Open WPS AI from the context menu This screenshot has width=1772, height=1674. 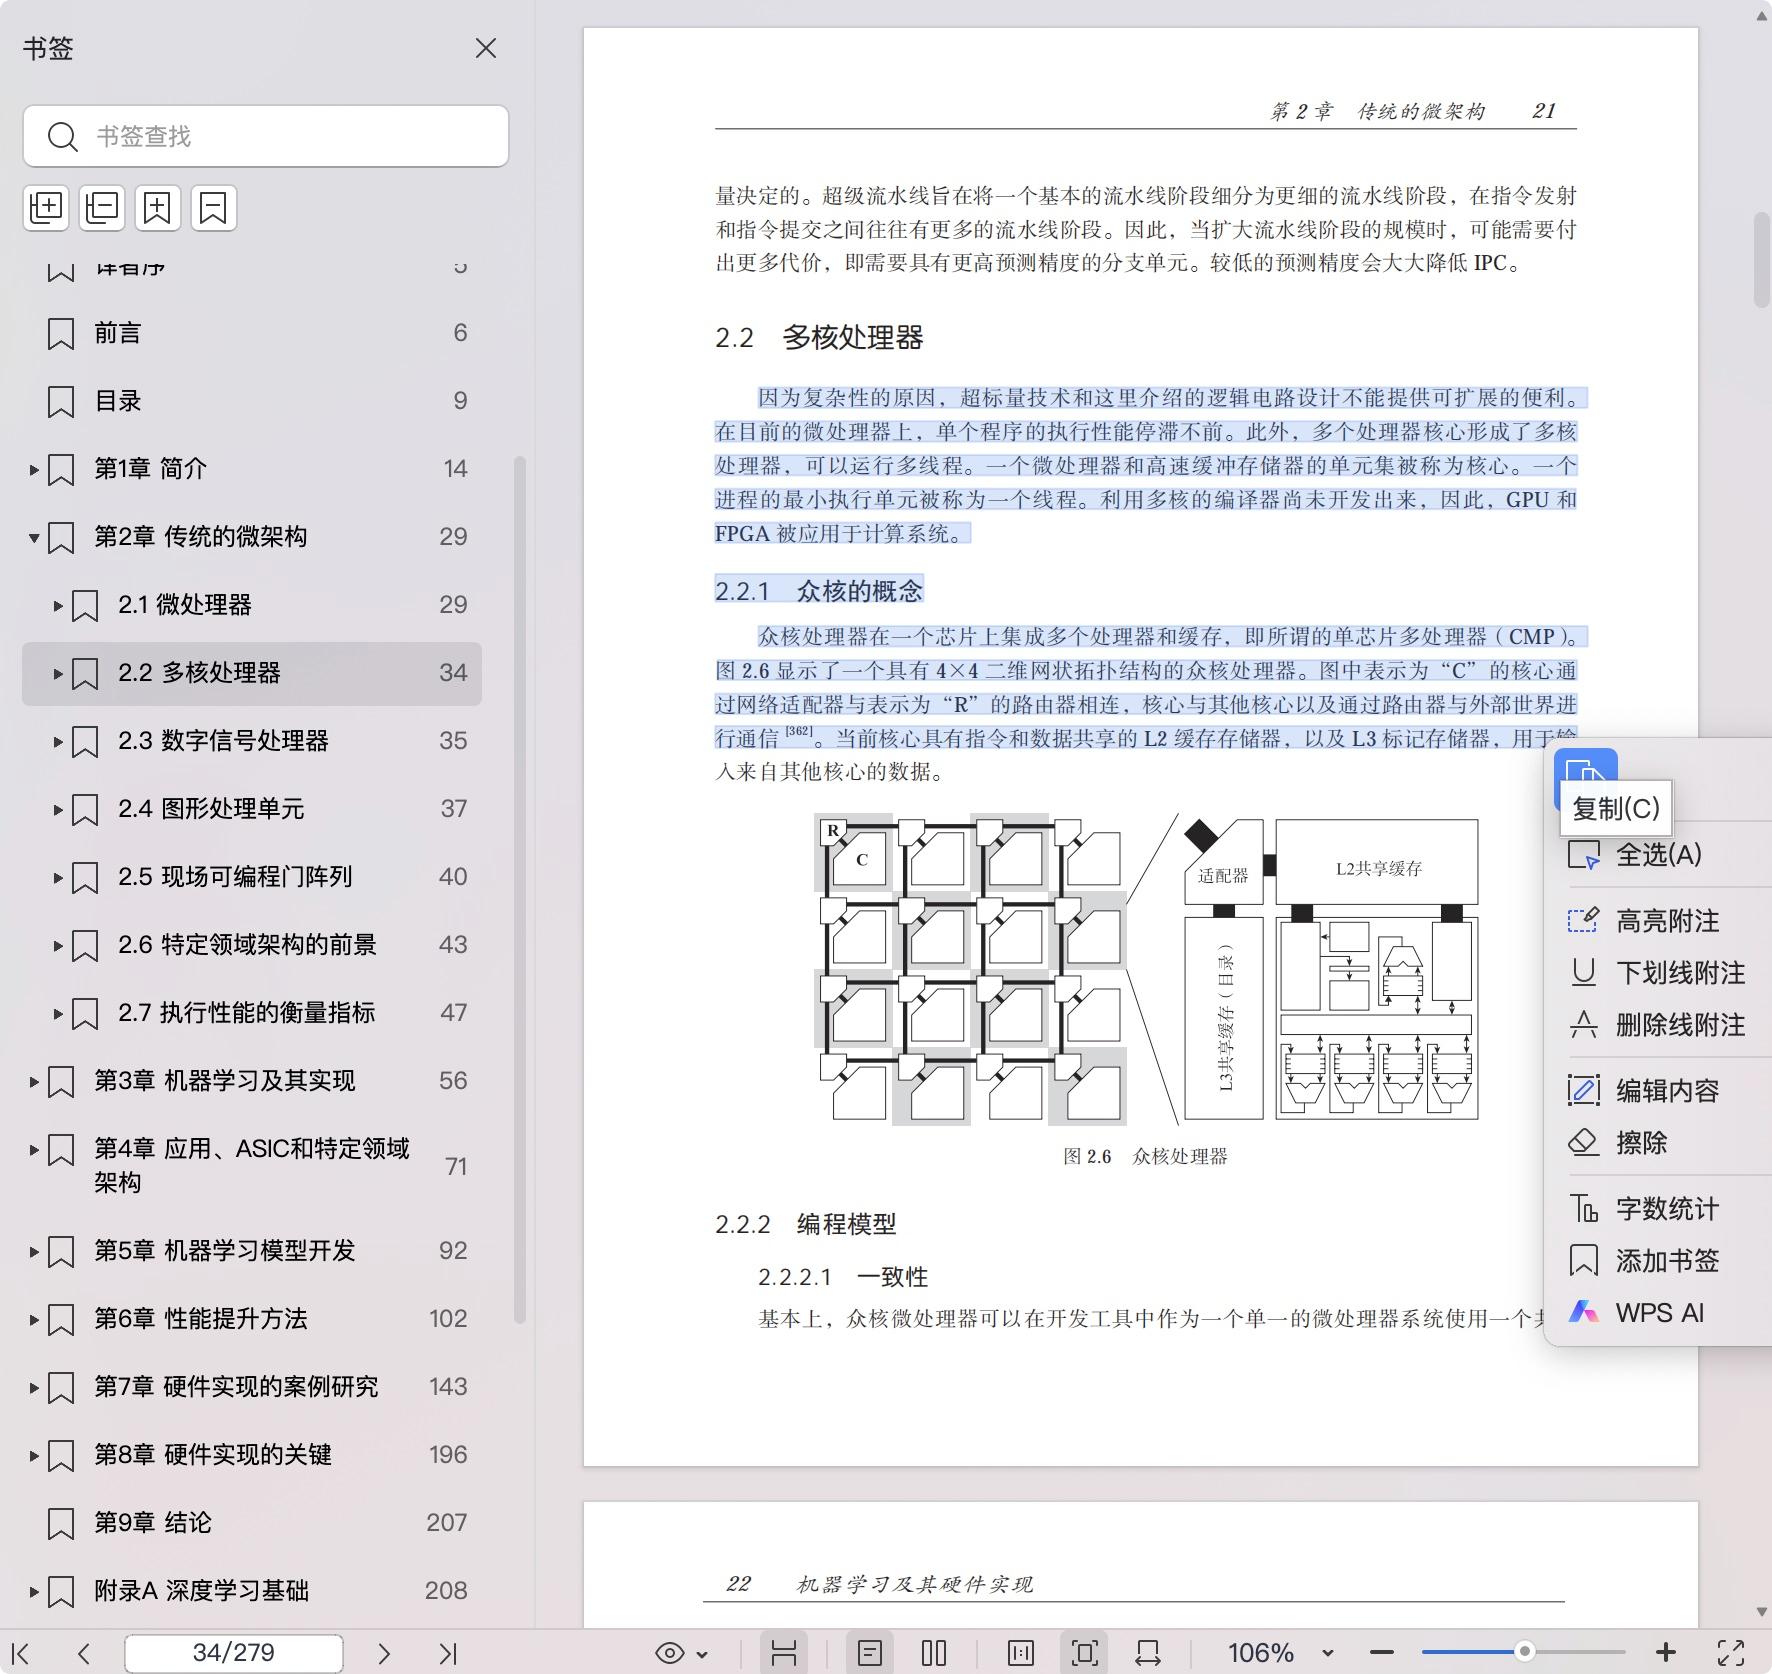click(x=1659, y=1313)
